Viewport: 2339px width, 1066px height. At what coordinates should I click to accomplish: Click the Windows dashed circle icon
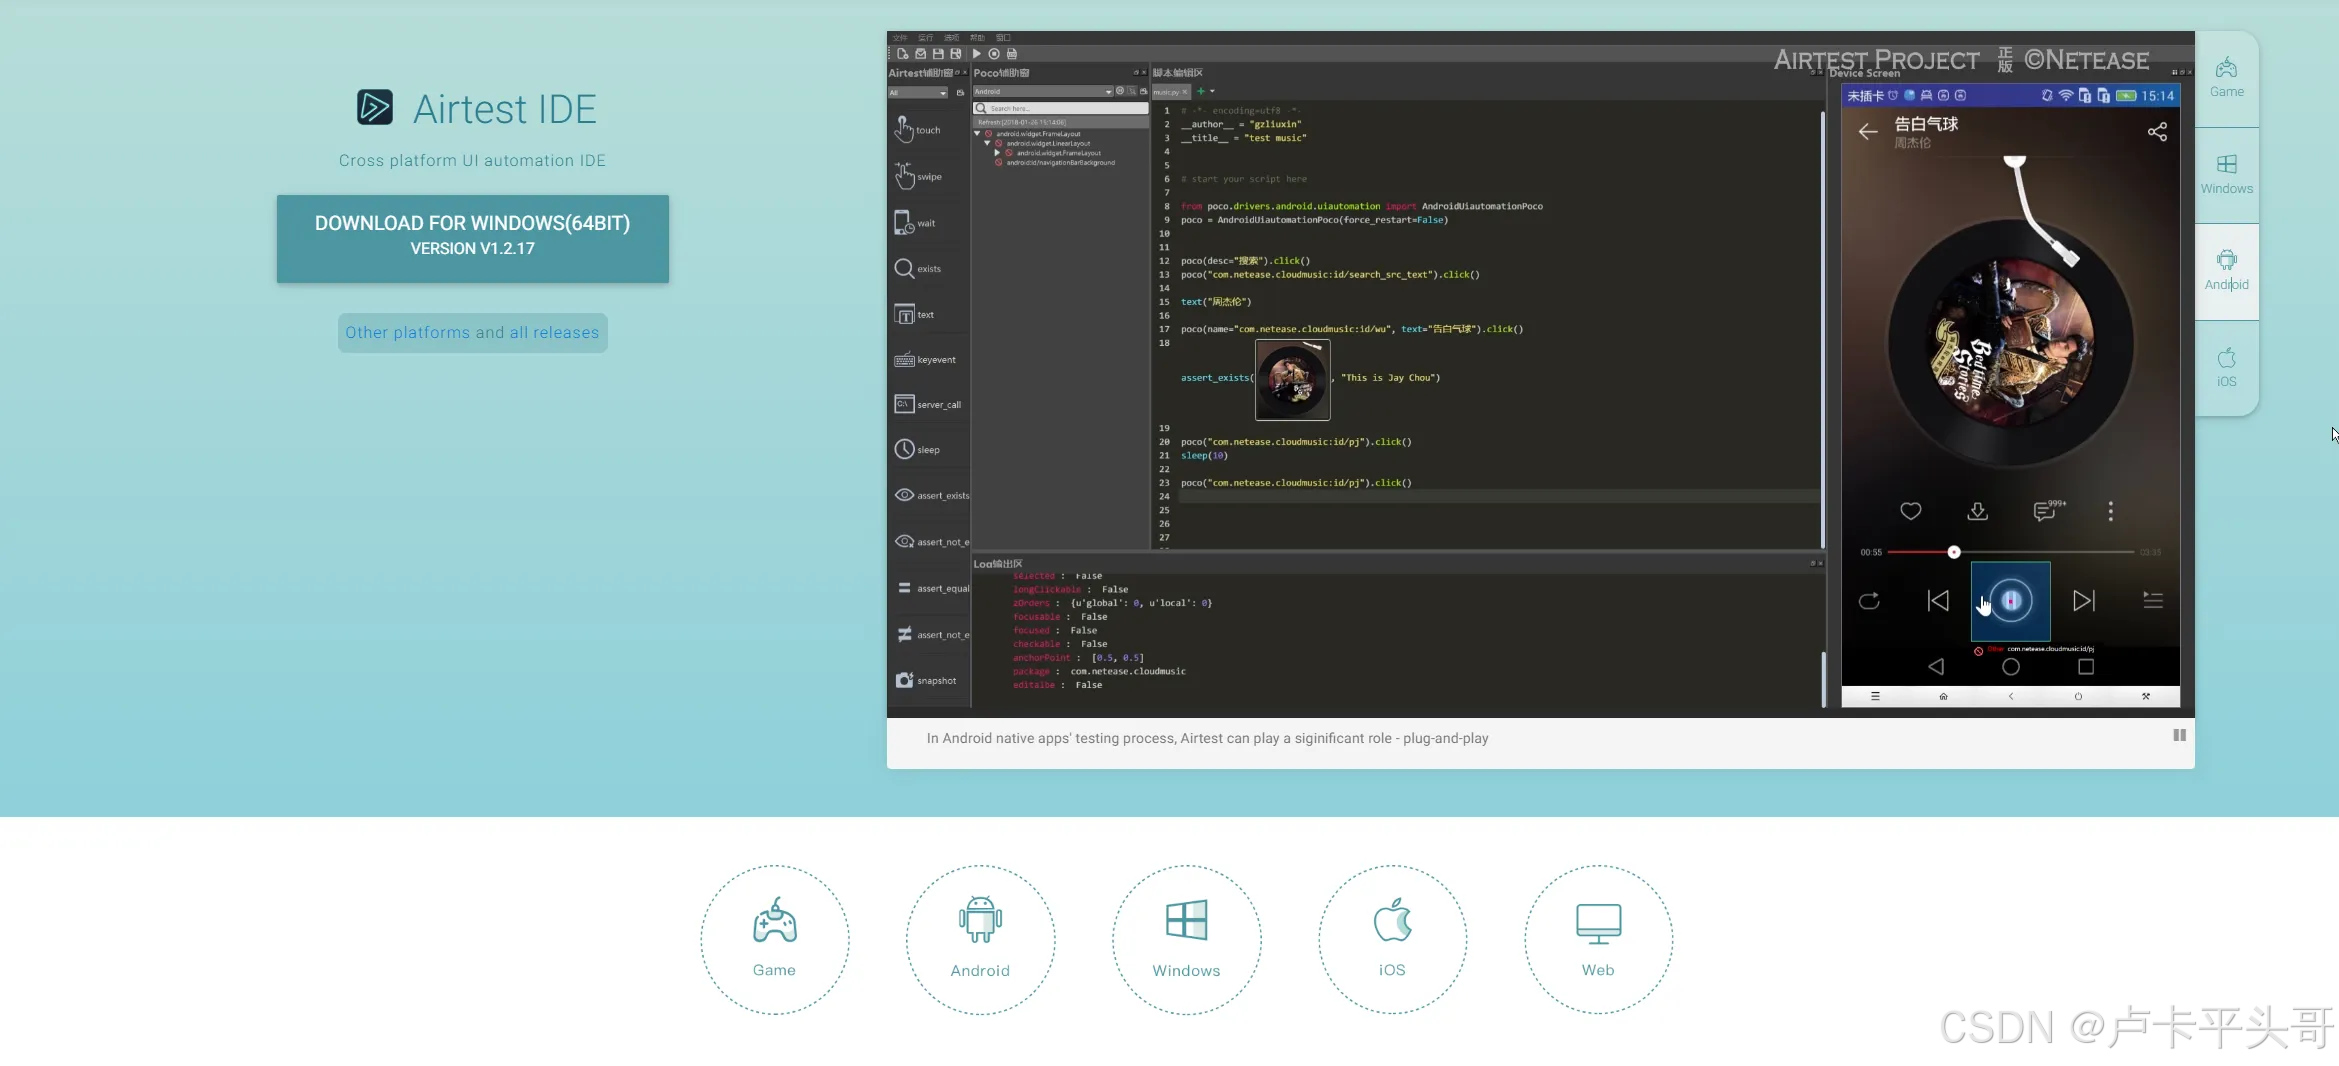click(1186, 940)
